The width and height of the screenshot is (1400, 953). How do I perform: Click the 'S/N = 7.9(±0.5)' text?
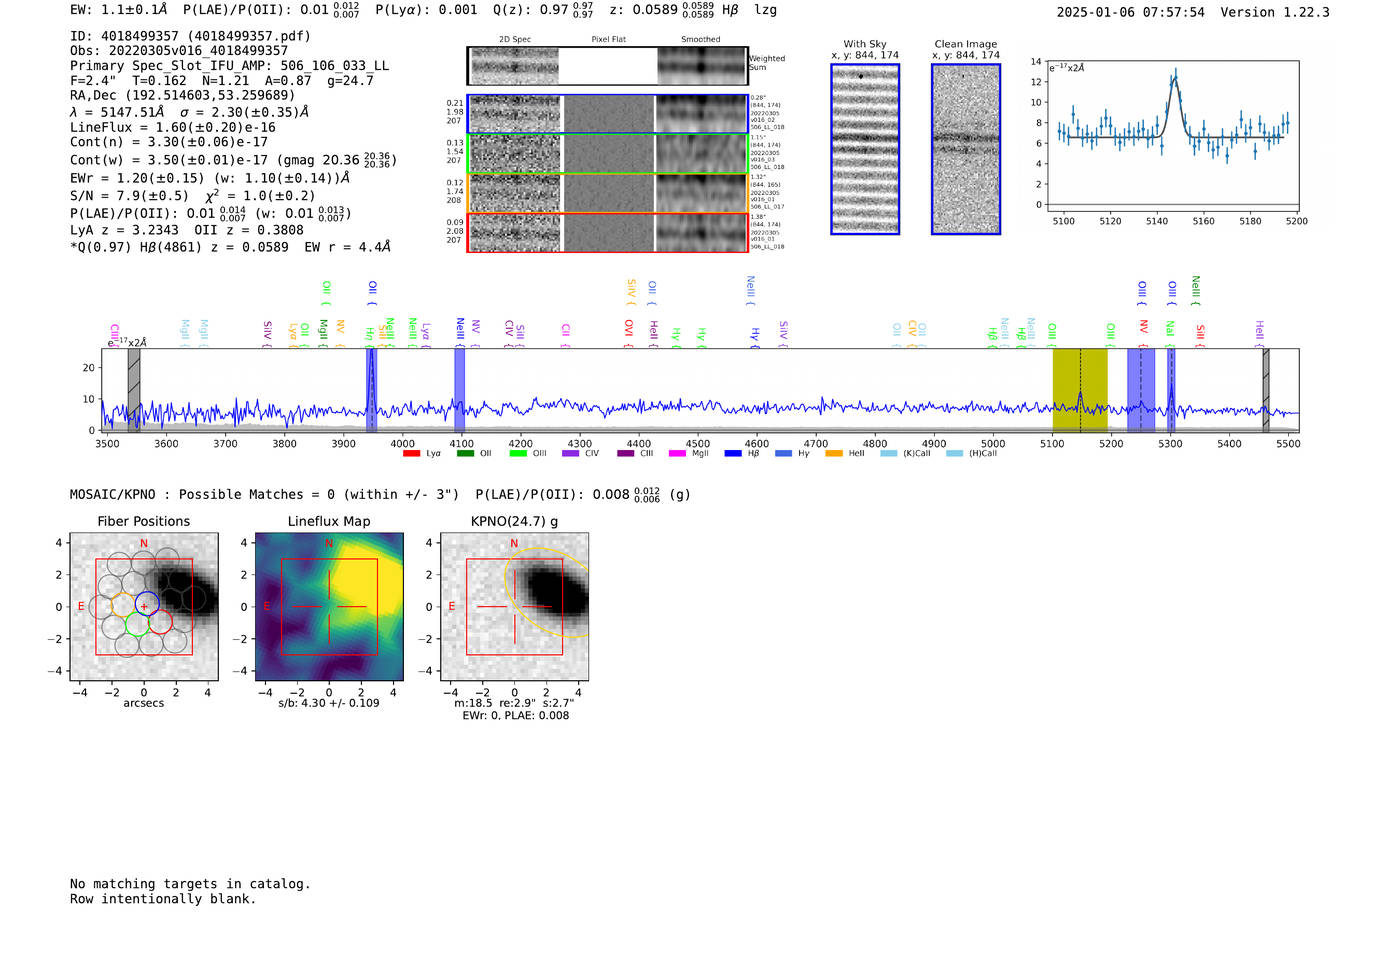point(129,196)
